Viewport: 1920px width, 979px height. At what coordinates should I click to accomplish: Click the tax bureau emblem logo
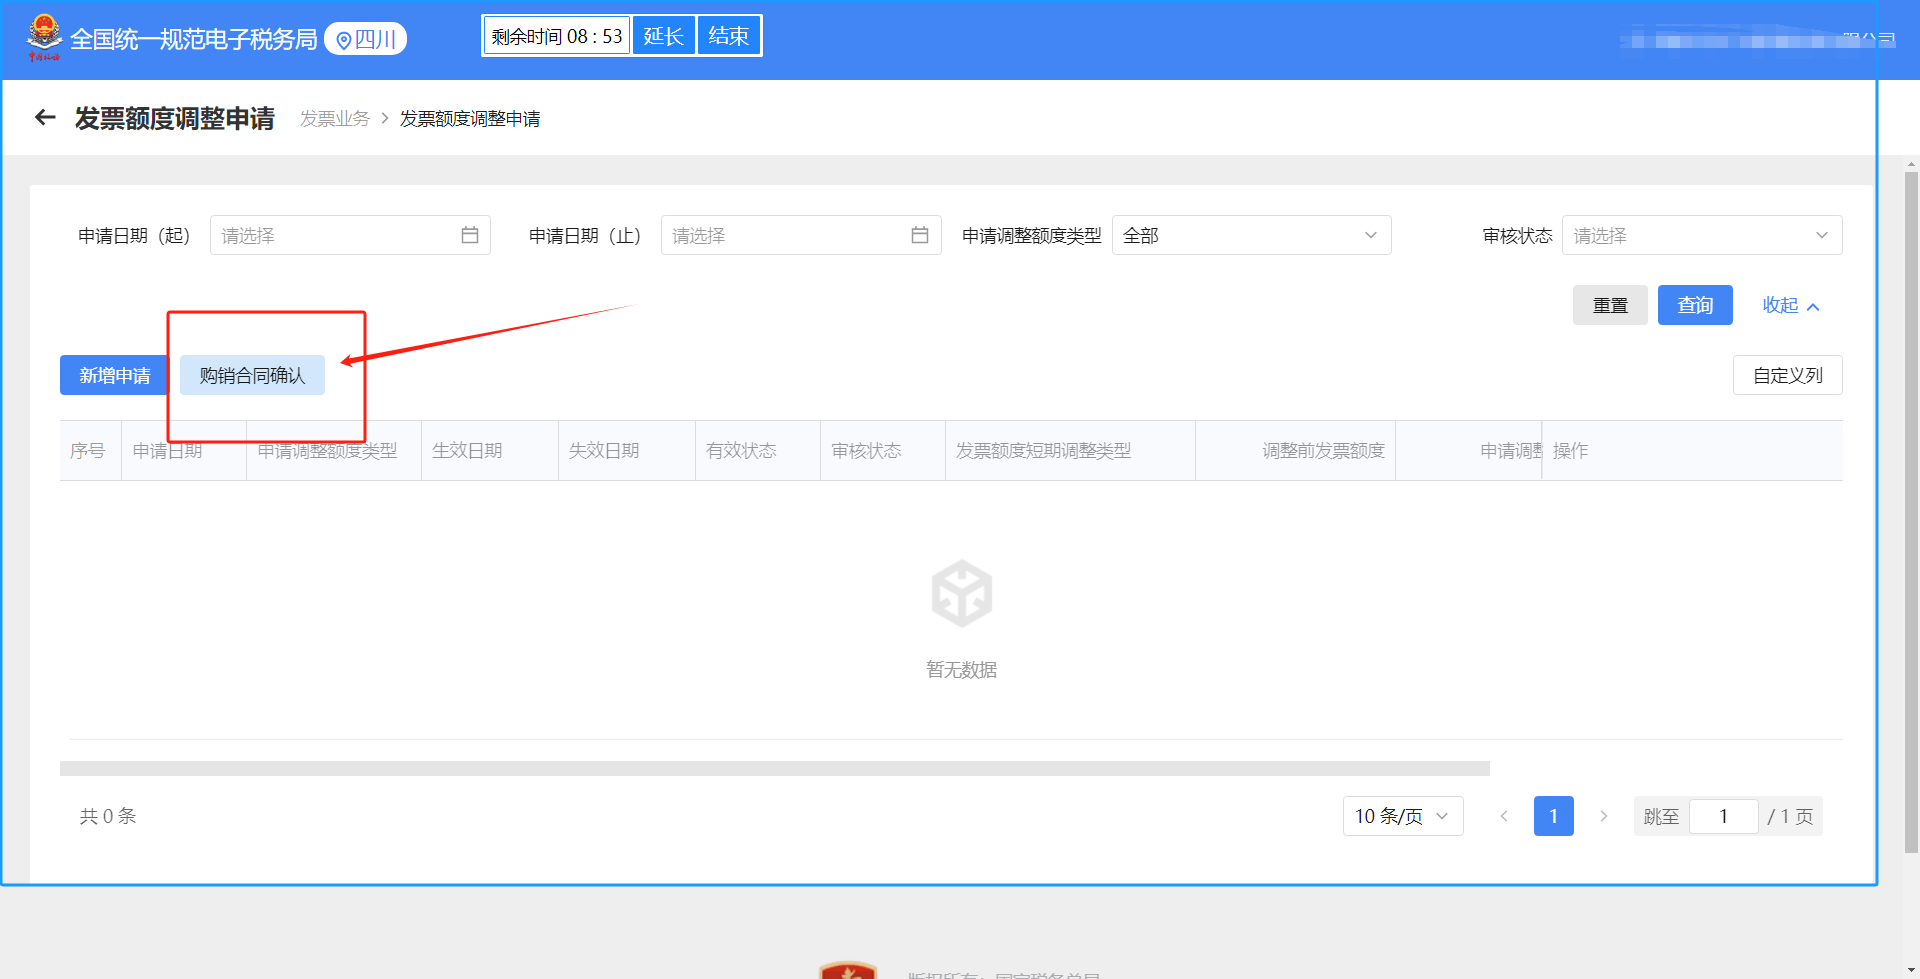(44, 37)
